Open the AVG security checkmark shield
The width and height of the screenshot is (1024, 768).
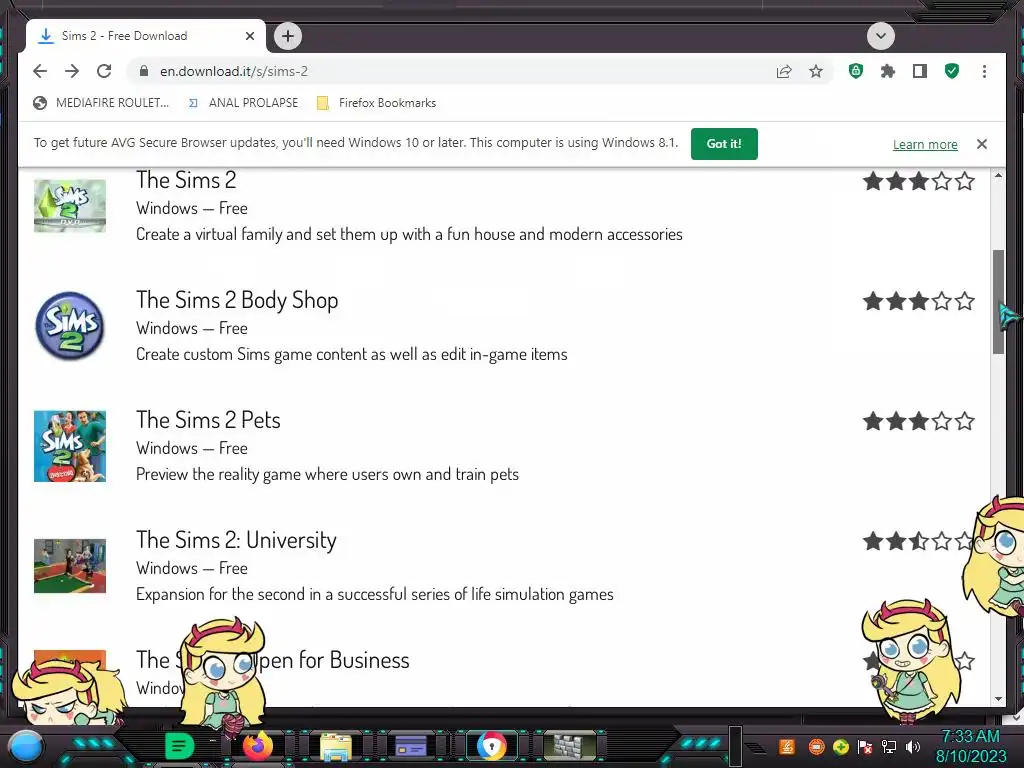(x=952, y=71)
